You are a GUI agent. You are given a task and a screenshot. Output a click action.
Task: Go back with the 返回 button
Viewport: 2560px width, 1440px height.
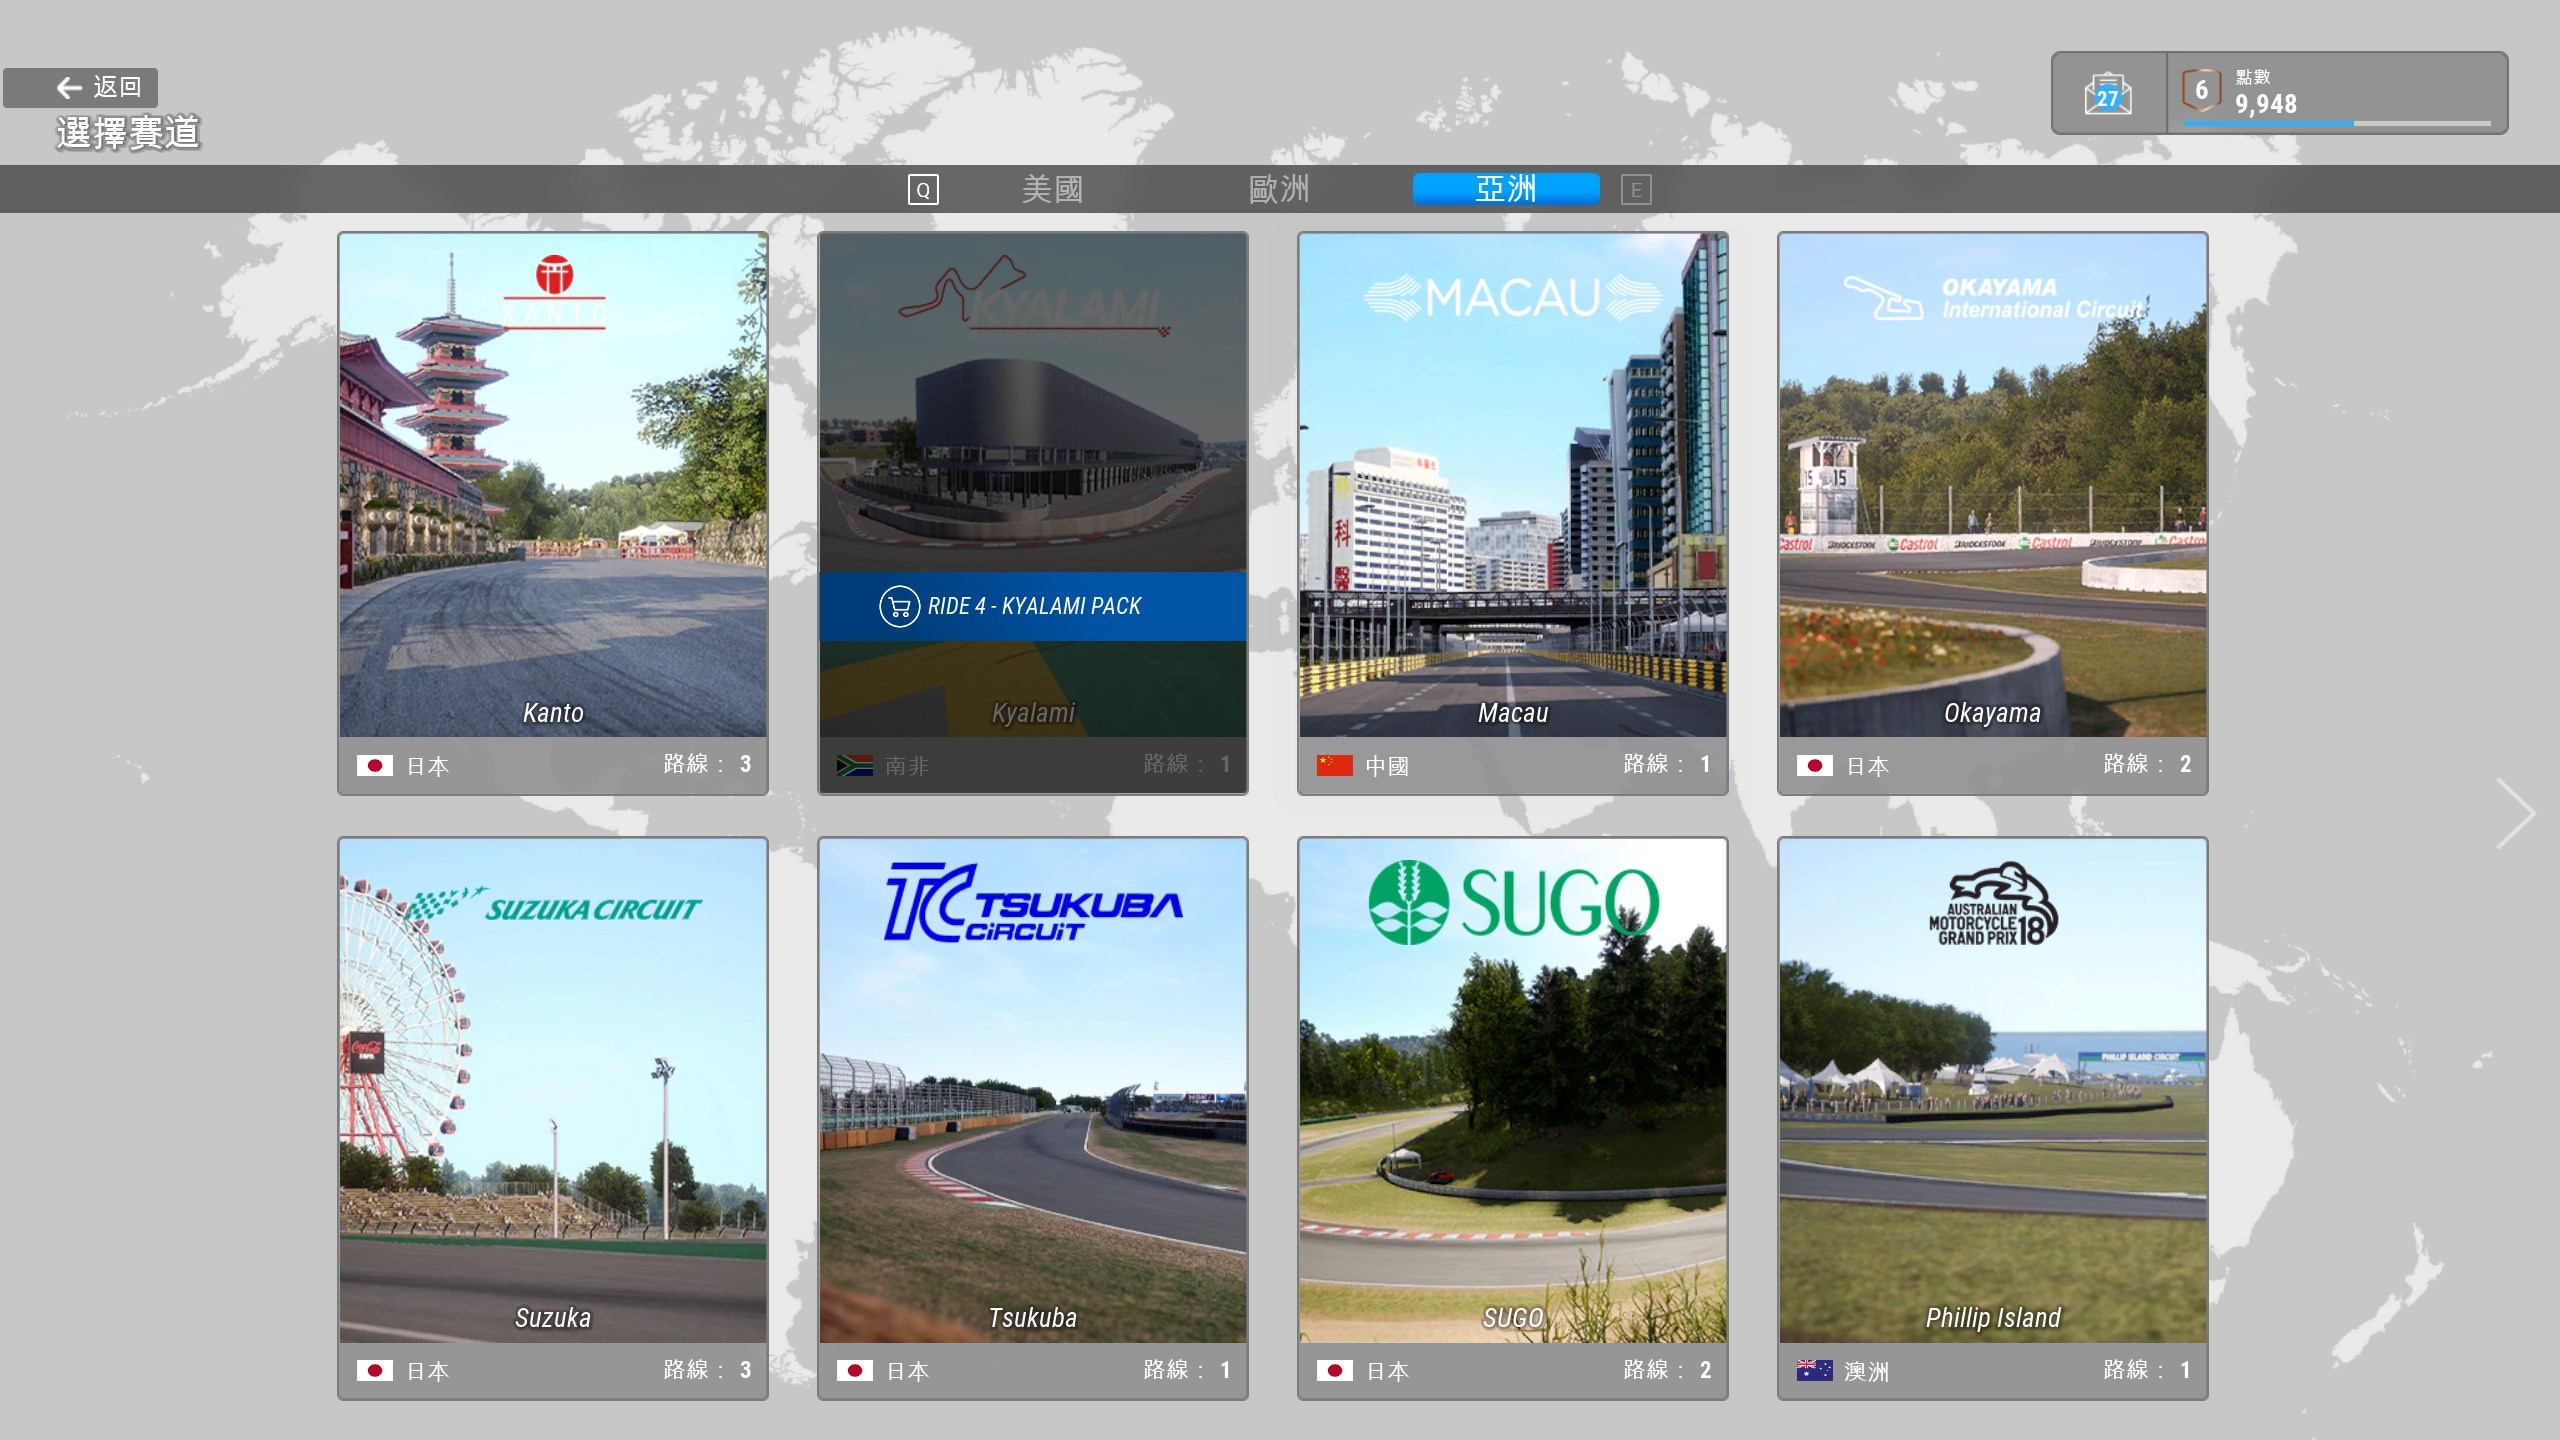tap(80, 88)
